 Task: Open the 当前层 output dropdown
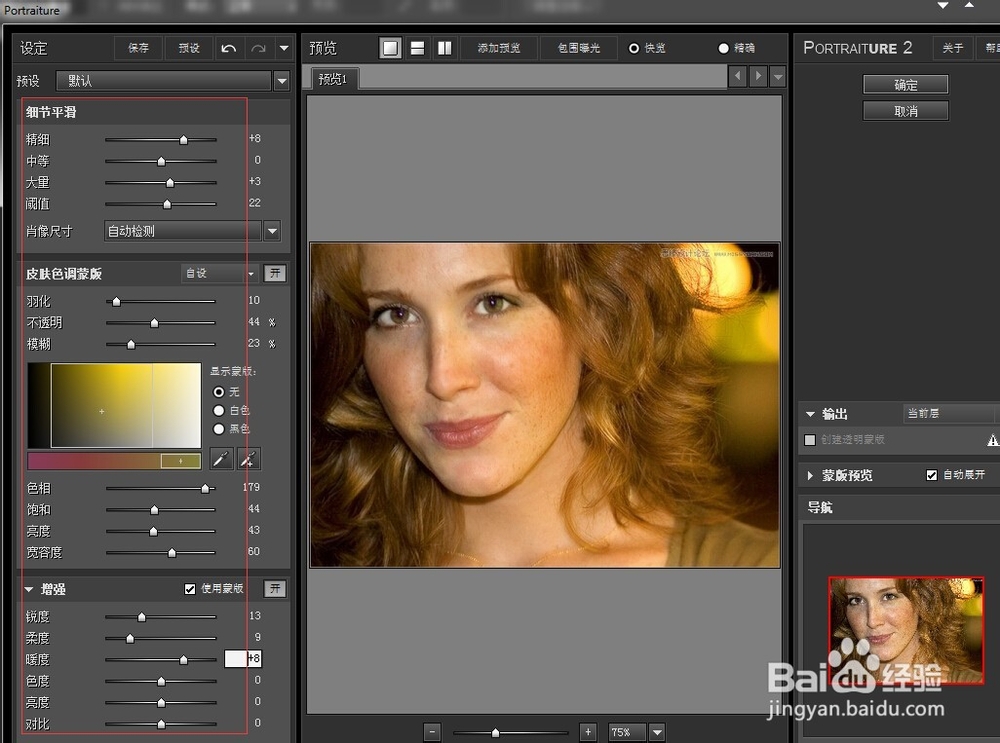[949, 413]
